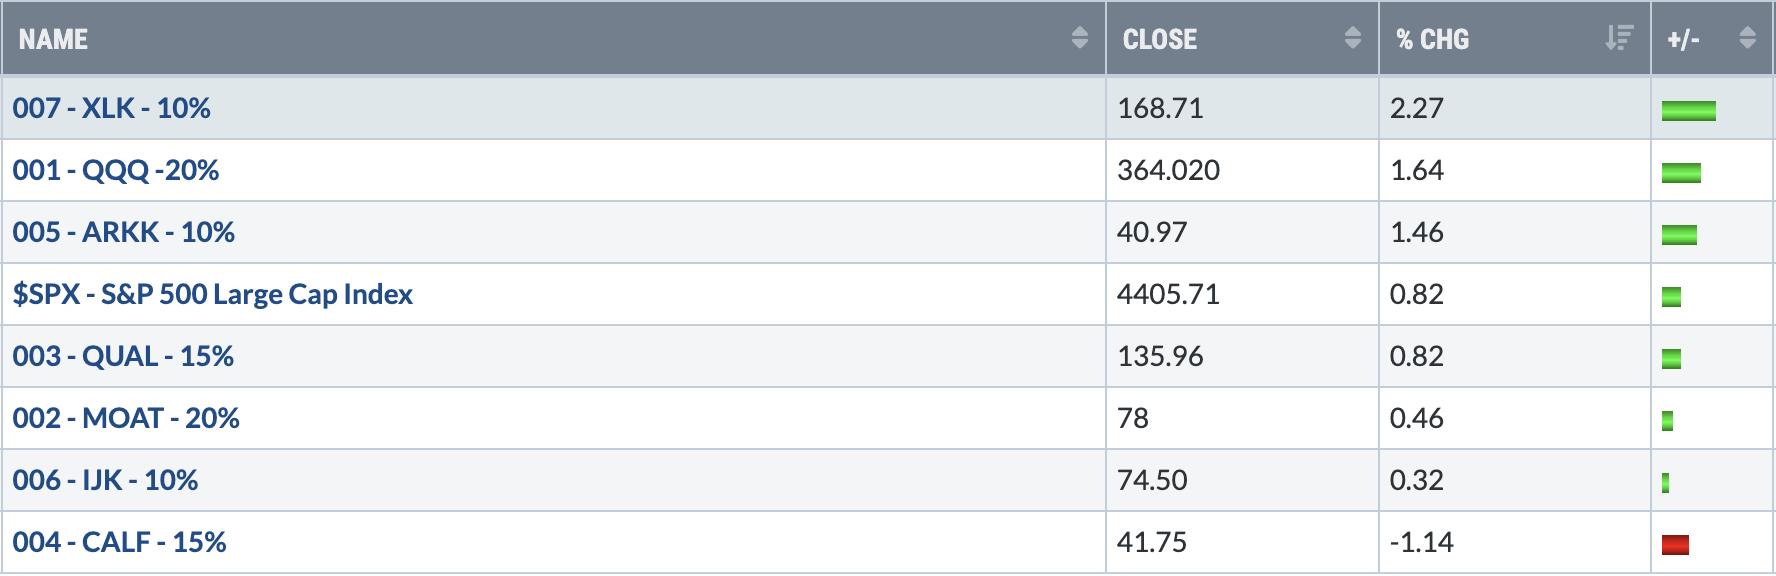This screenshot has width=1776, height=576.
Task: Toggle % CHG descending sort icon
Action: click(1618, 38)
